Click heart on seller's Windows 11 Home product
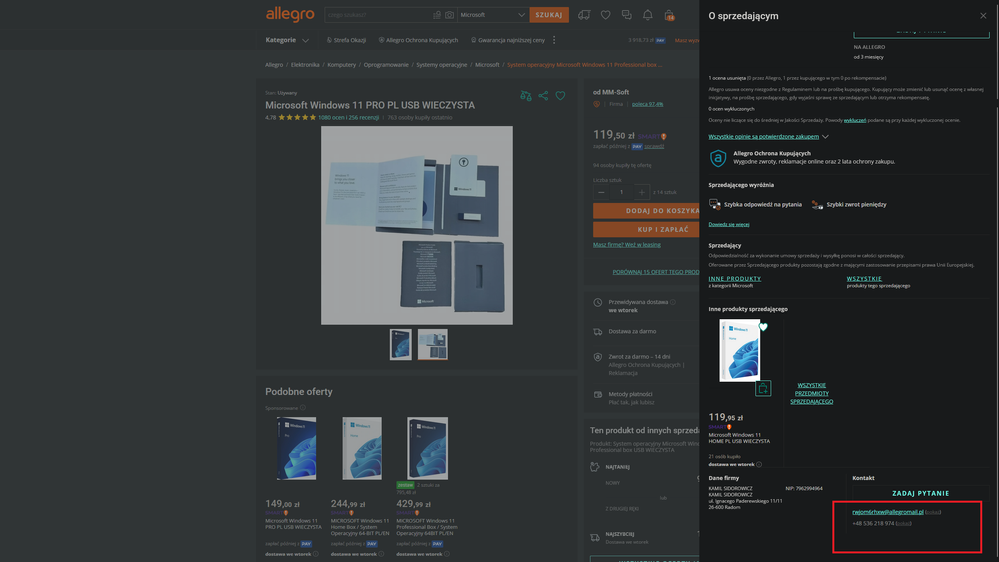 coord(763,327)
